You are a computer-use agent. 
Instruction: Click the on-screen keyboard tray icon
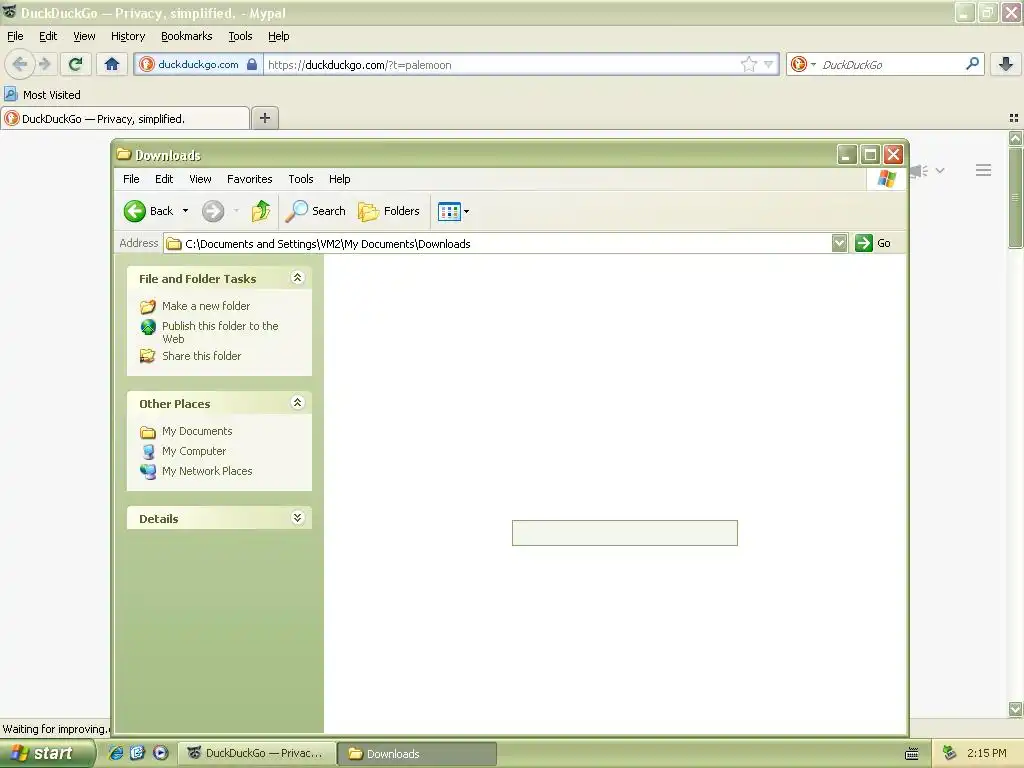click(912, 754)
